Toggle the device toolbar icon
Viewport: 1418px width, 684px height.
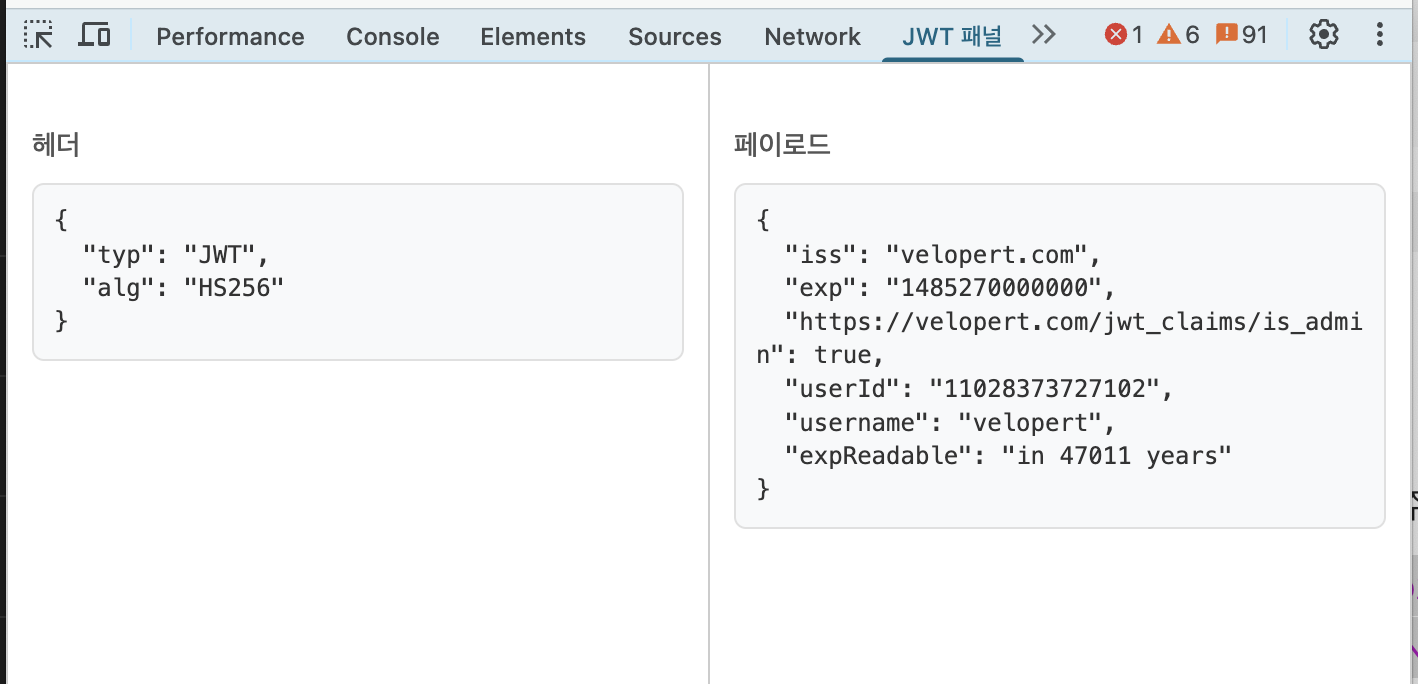click(95, 36)
